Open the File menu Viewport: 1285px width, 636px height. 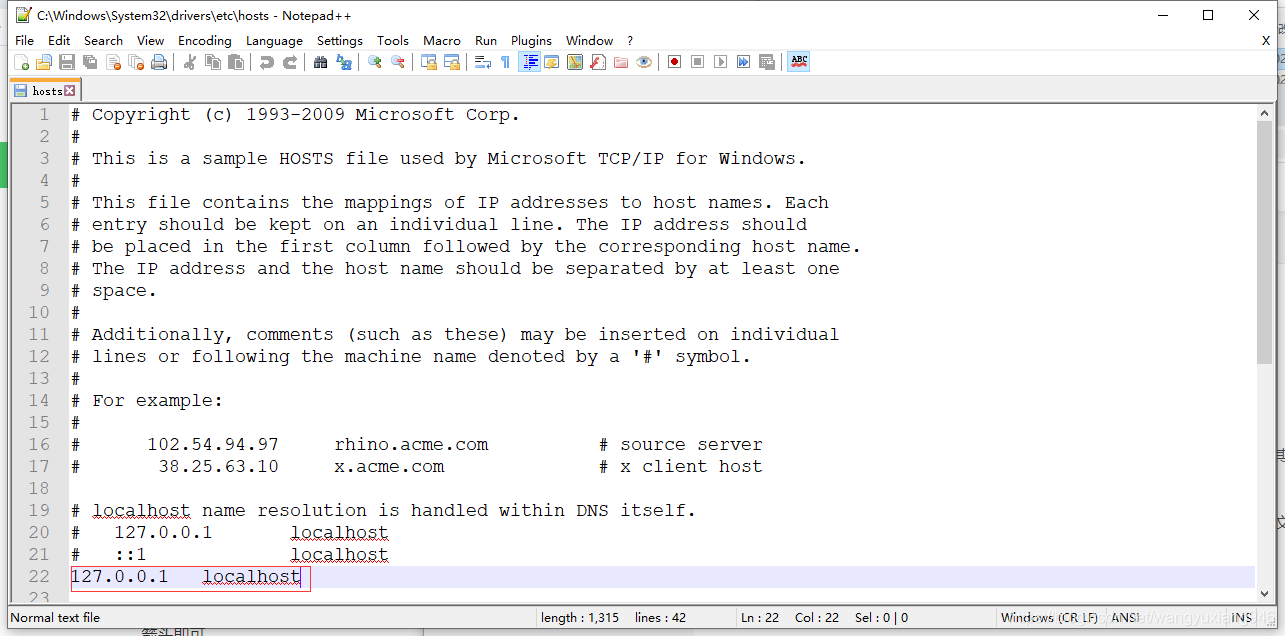click(25, 41)
